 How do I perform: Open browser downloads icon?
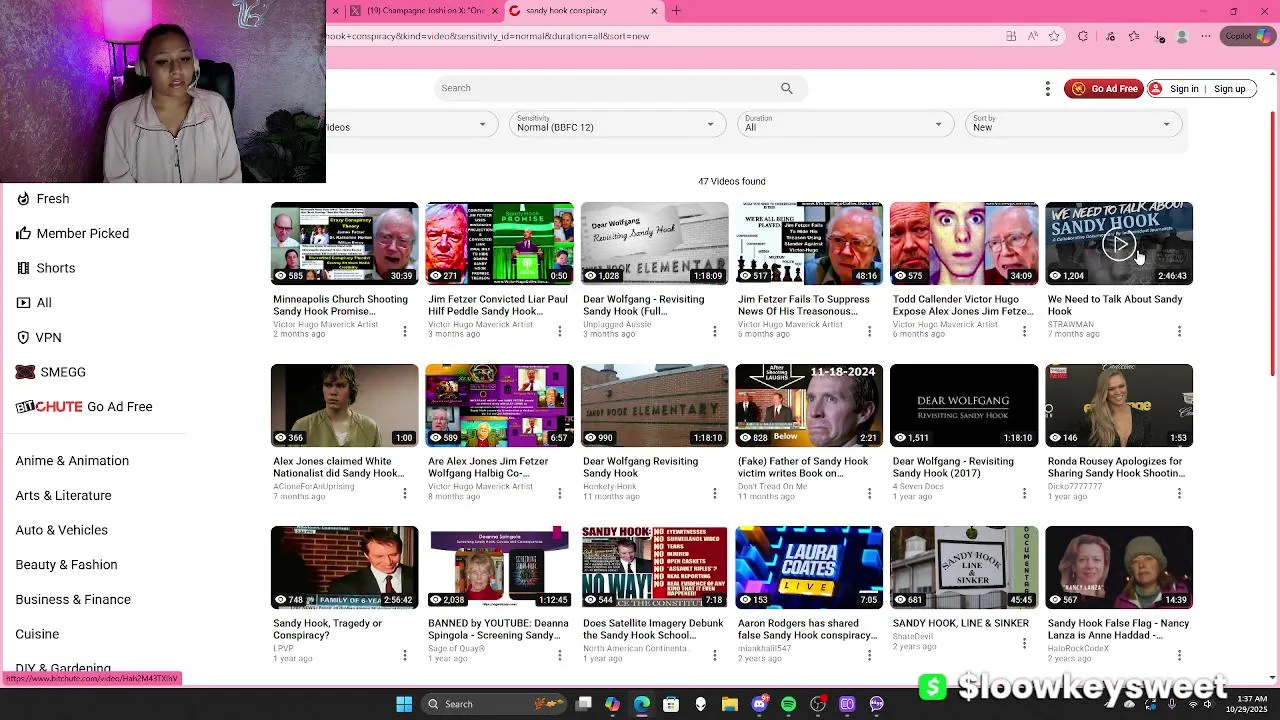click(1159, 36)
